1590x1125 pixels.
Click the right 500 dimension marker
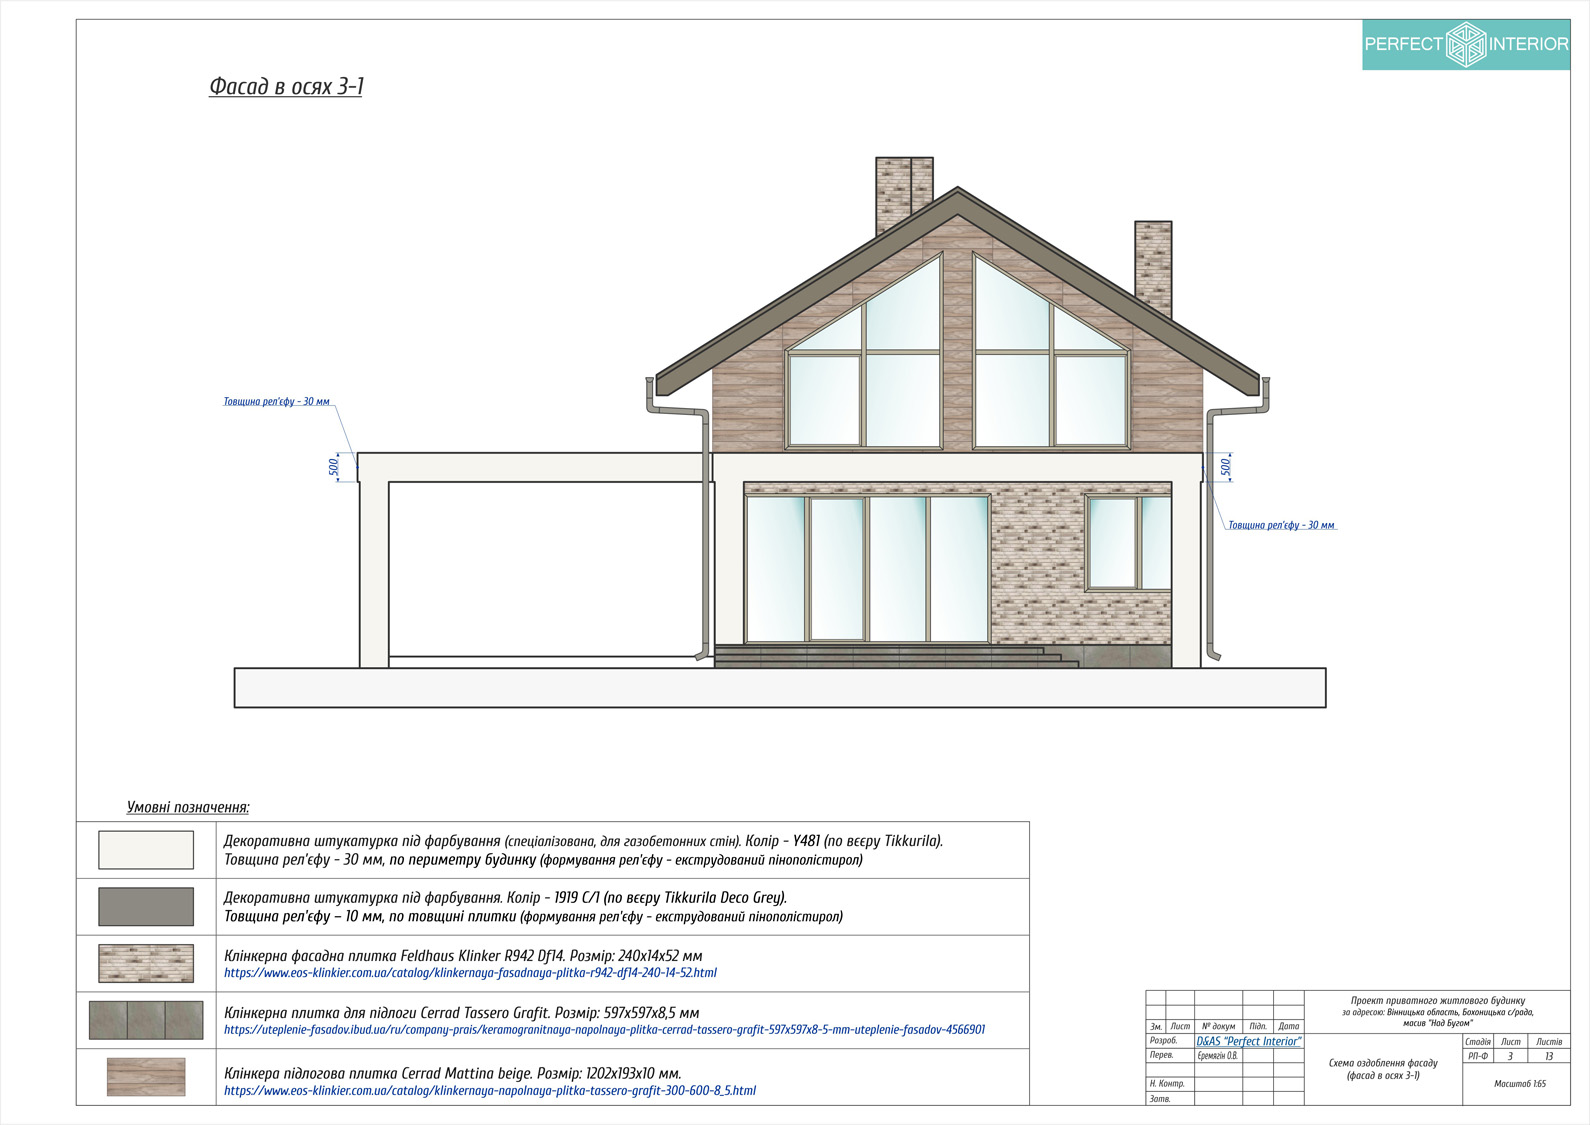(1226, 467)
